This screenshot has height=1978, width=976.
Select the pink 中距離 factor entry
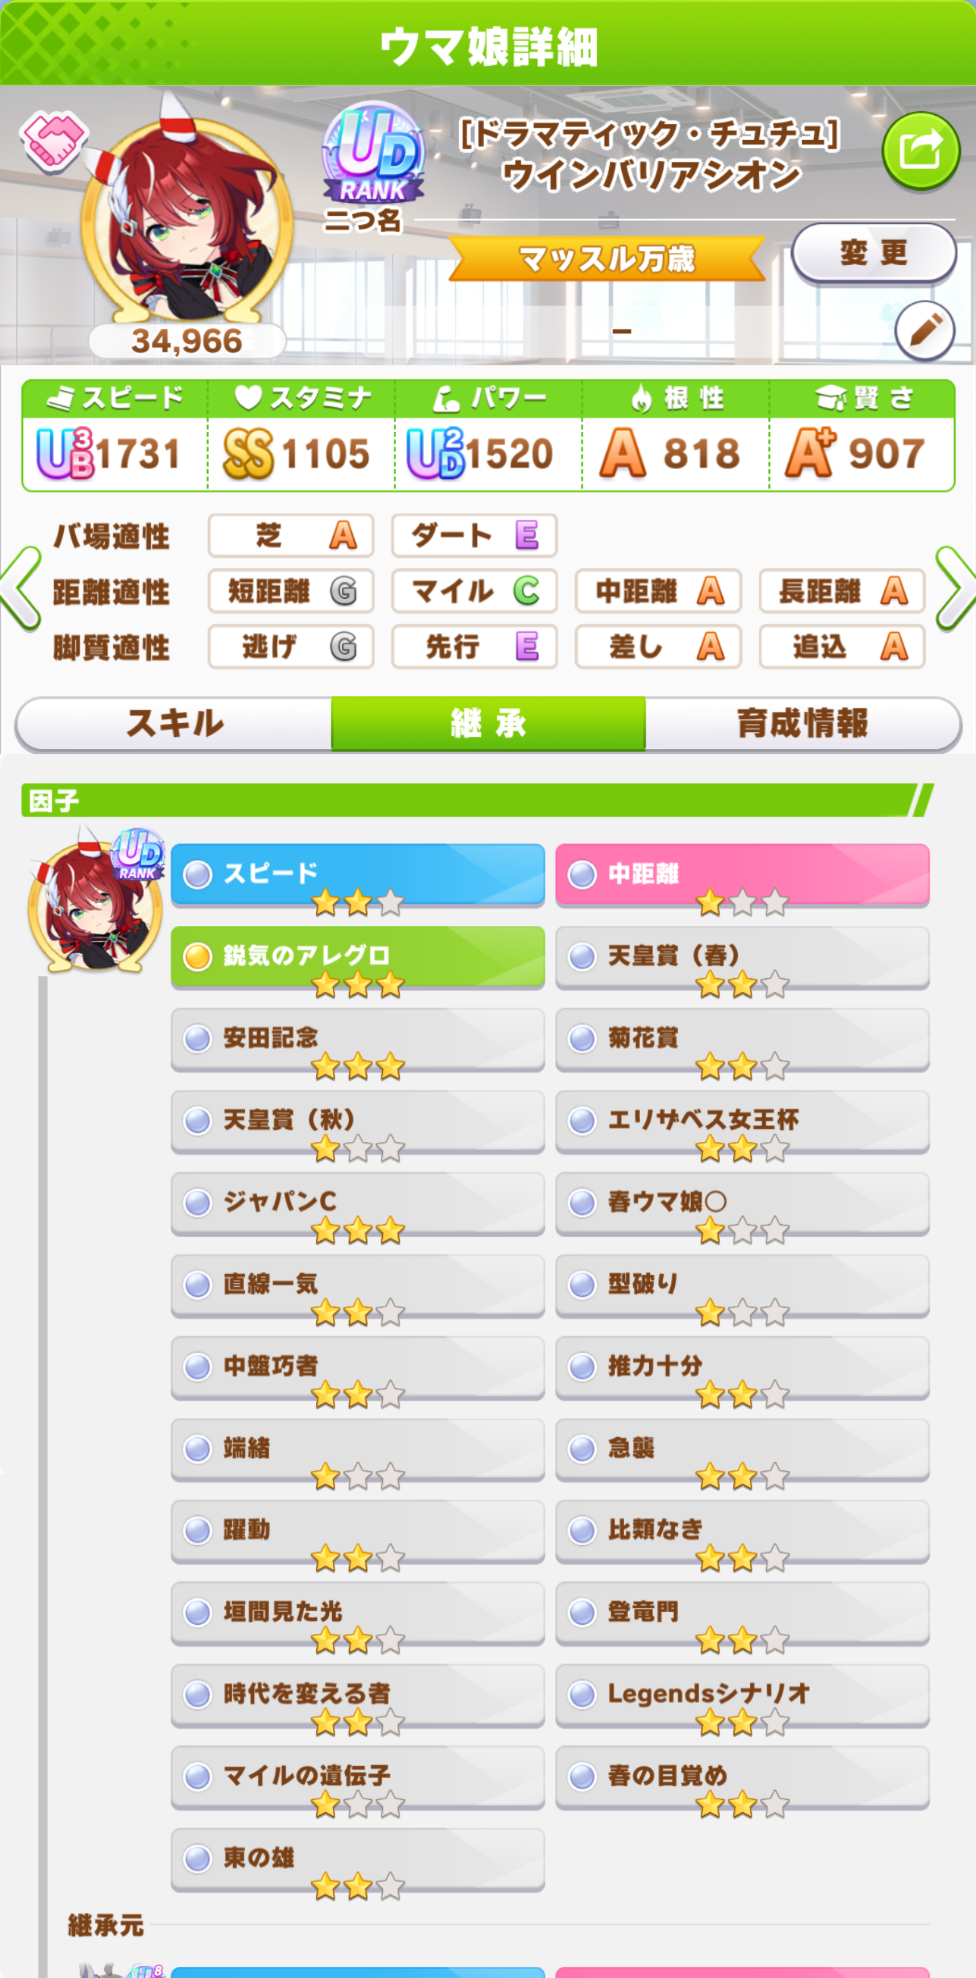click(x=742, y=875)
